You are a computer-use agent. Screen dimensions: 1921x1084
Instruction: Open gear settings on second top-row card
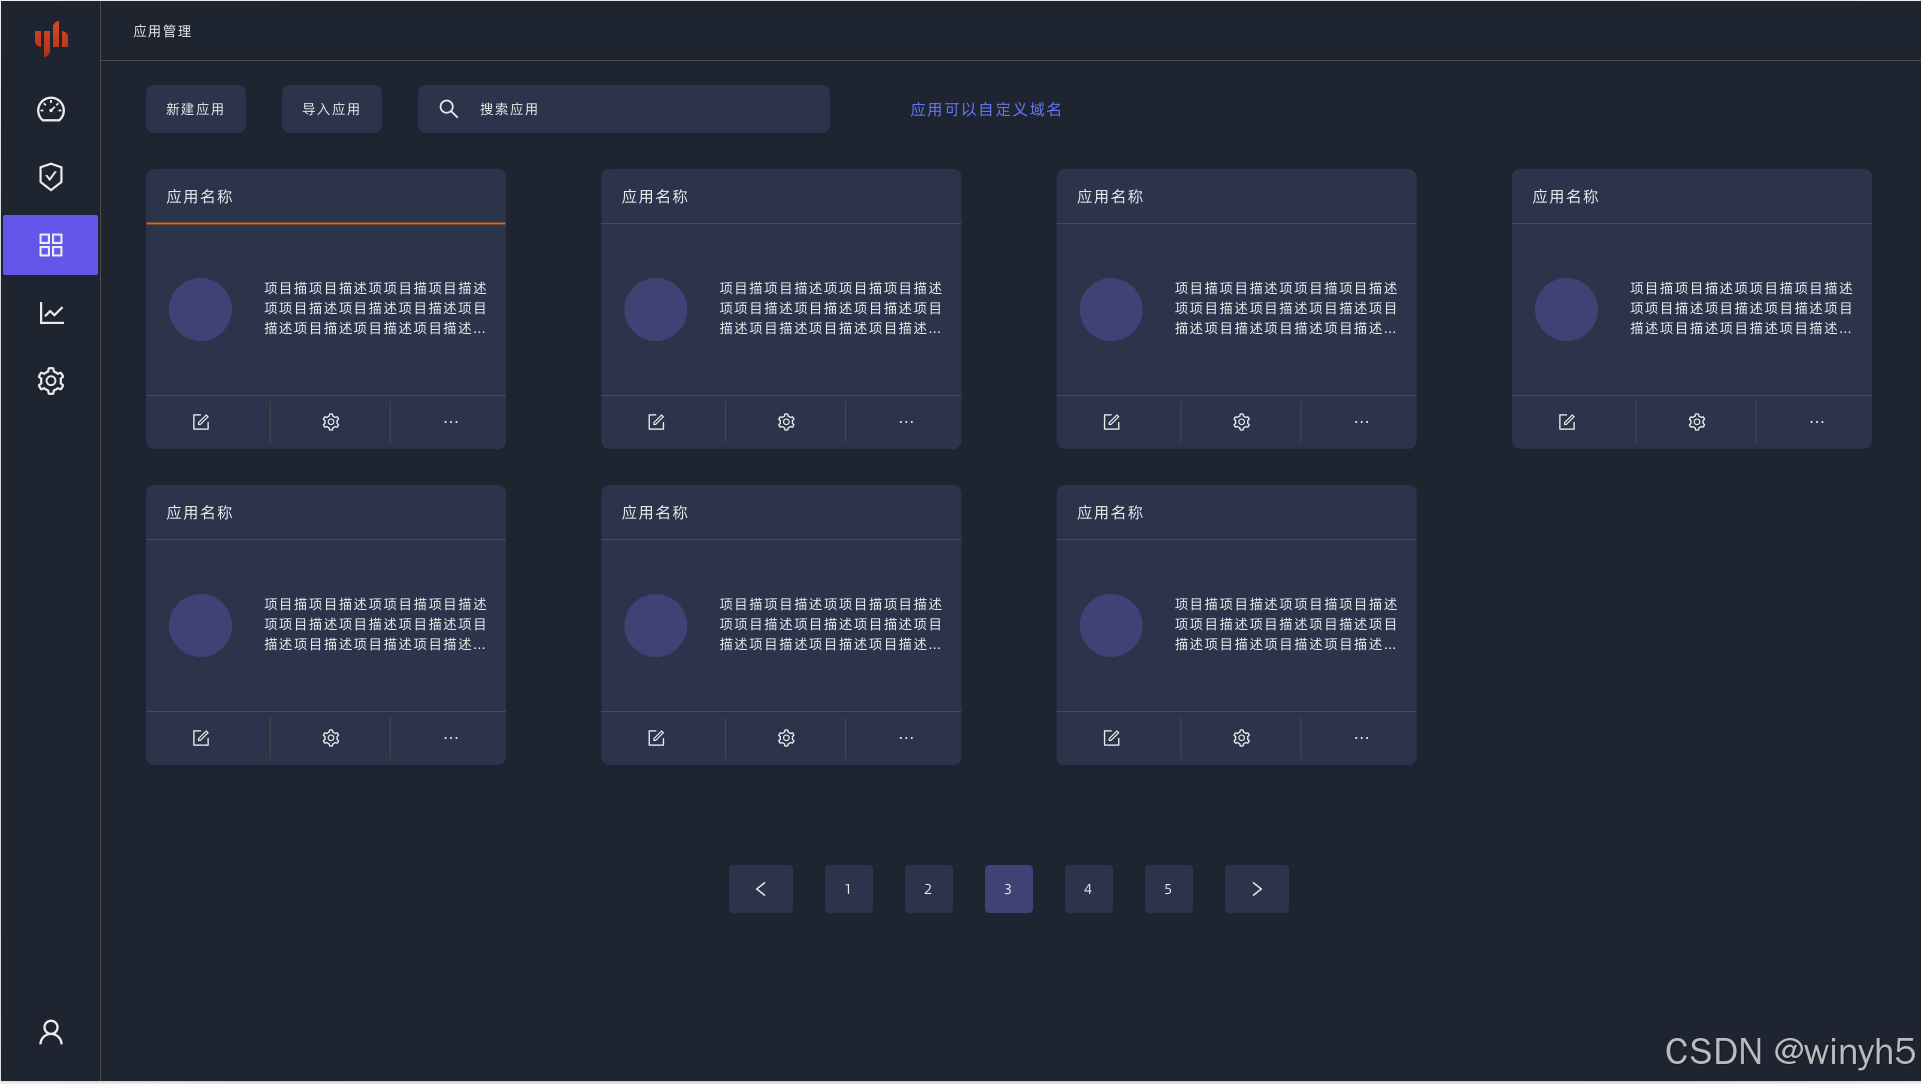[786, 422]
